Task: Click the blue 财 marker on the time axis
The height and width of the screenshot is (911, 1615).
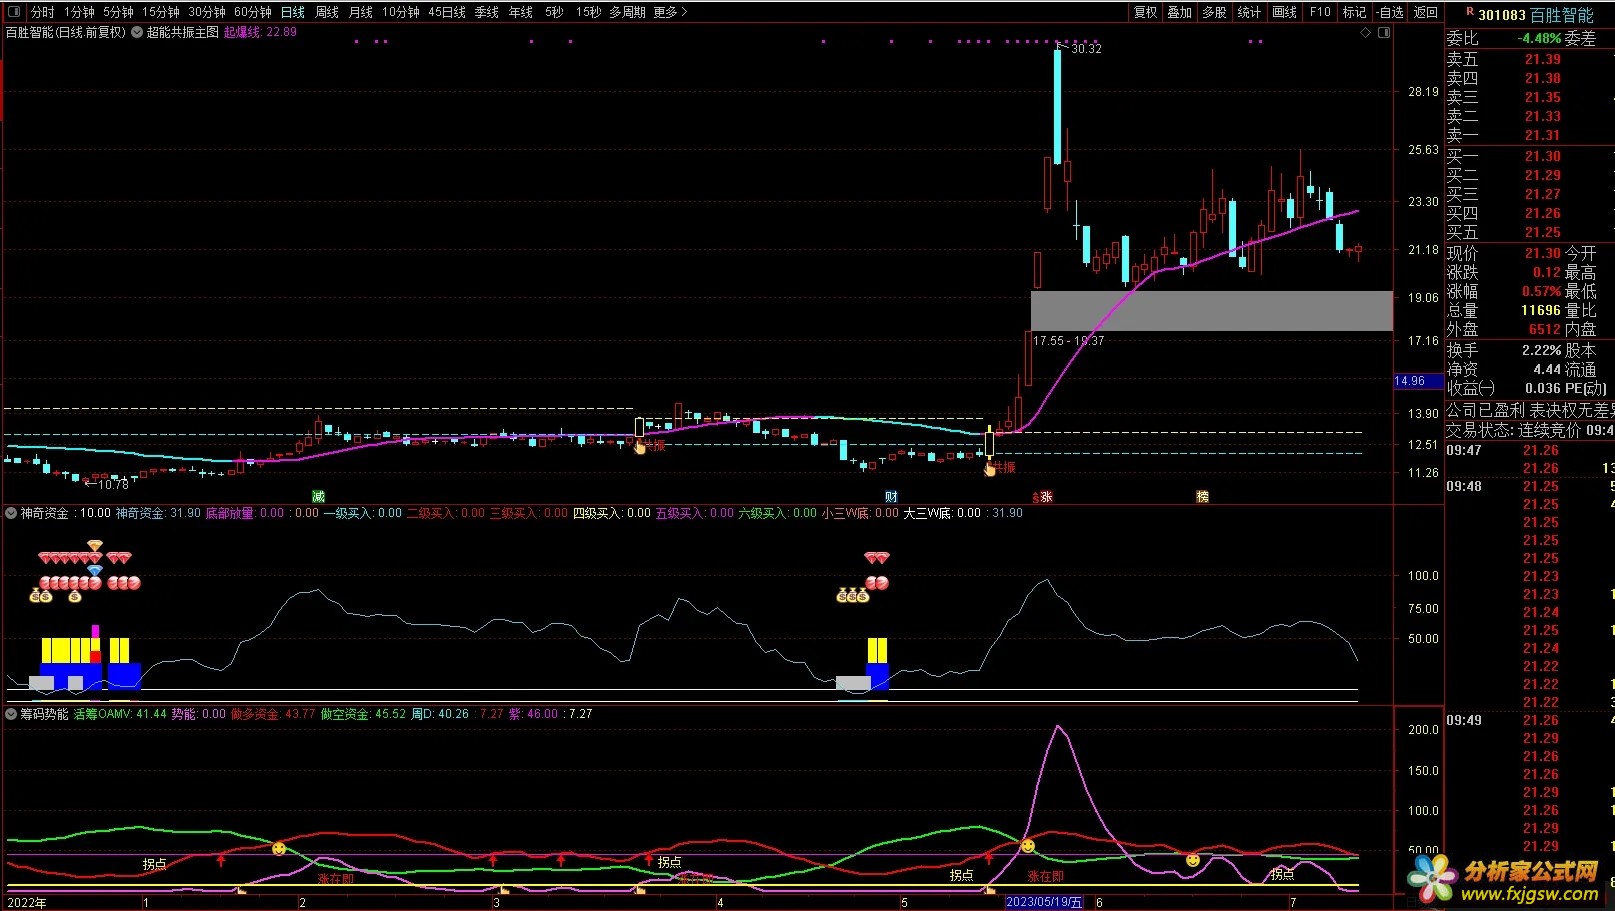Action: [891, 497]
